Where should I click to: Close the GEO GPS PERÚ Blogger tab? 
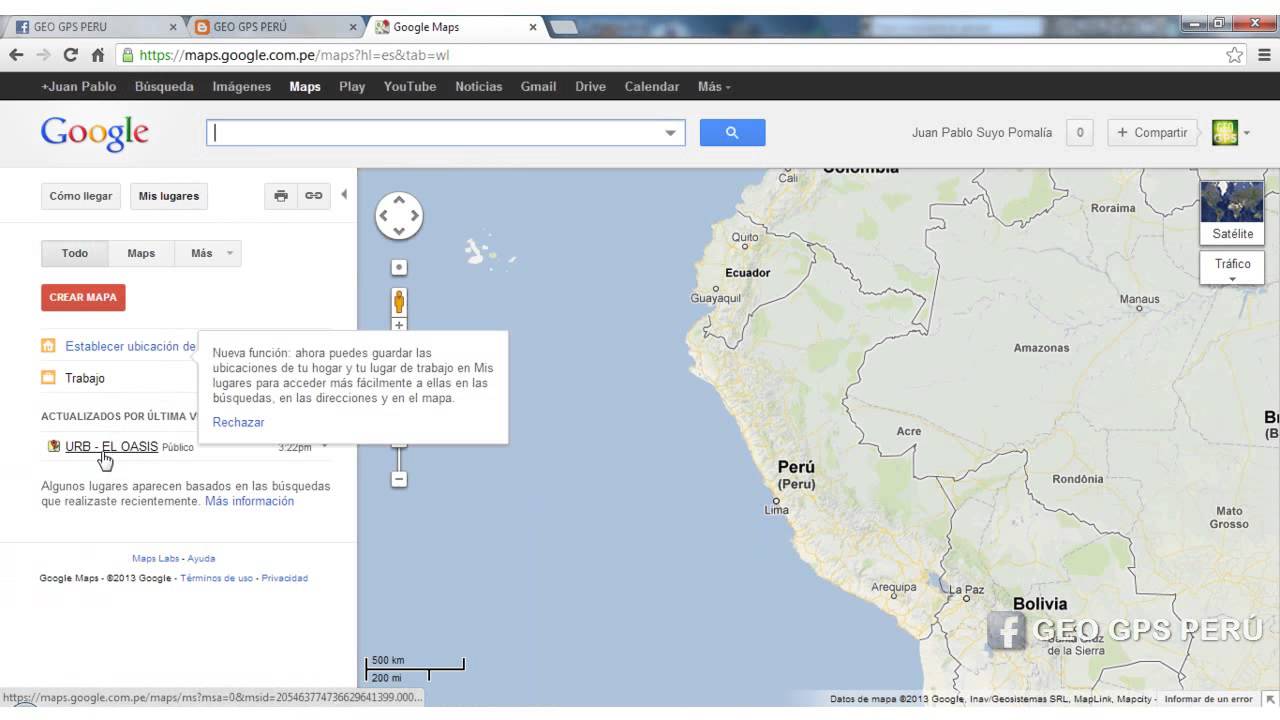coord(354,27)
